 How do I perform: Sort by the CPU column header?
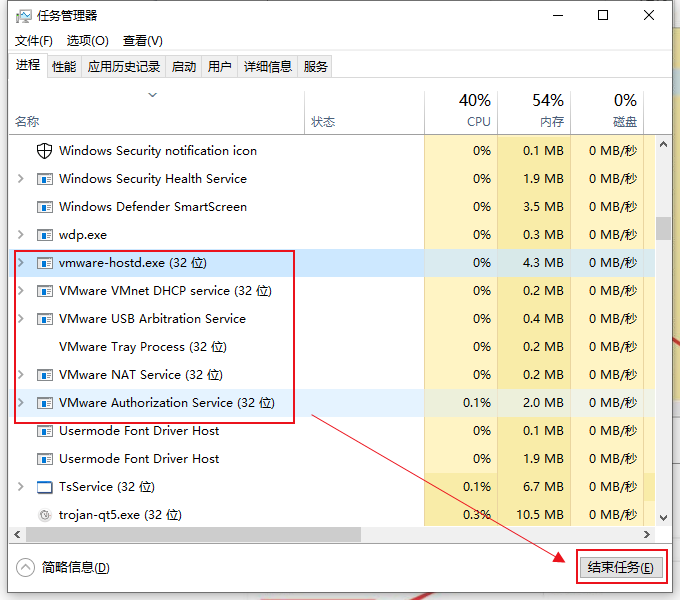pos(461,113)
